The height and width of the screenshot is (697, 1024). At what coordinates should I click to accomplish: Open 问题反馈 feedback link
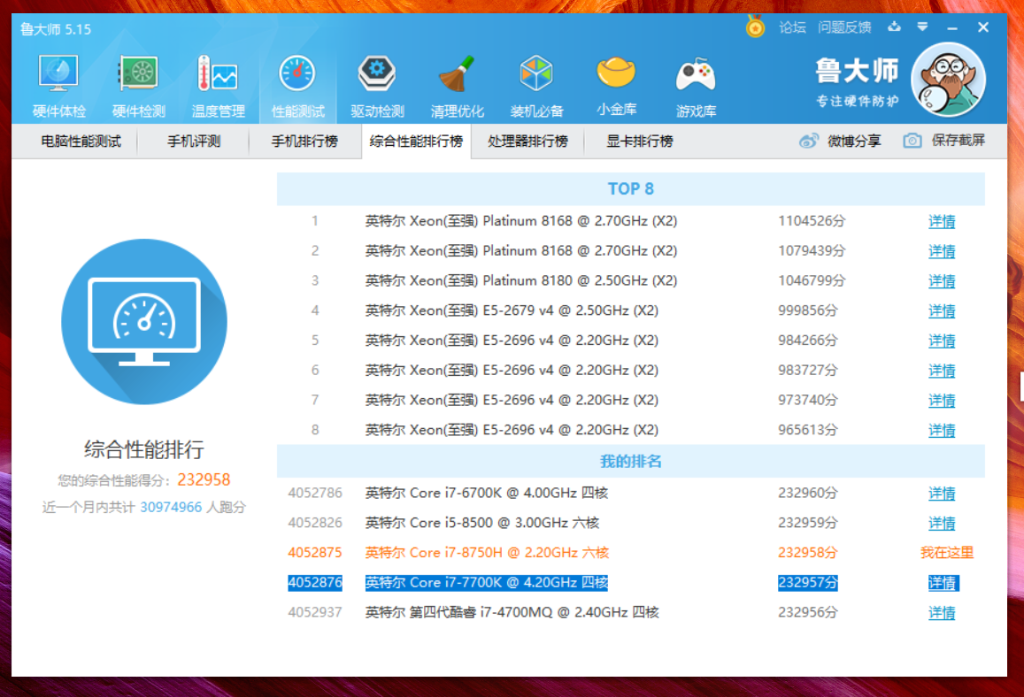click(x=844, y=27)
